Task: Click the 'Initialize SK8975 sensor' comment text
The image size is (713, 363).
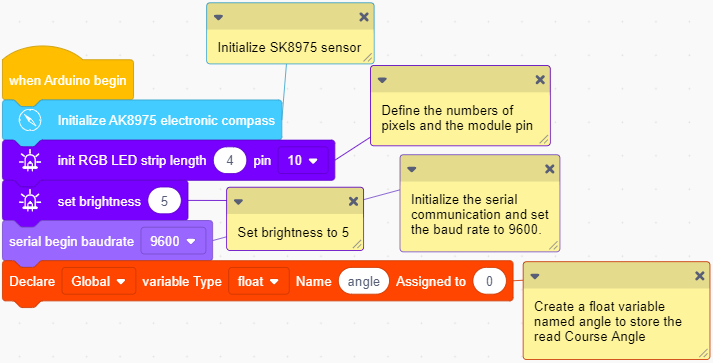Action: (x=289, y=47)
